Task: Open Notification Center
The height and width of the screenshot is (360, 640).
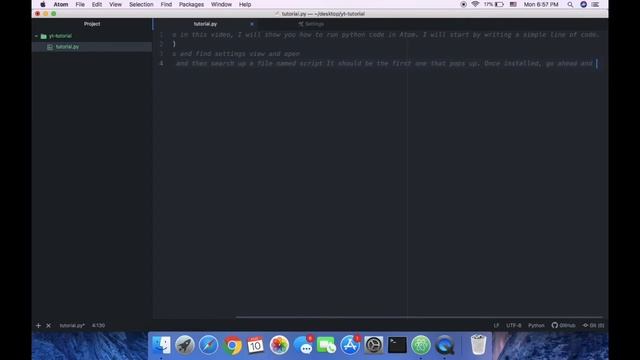Action: (x=596, y=4)
